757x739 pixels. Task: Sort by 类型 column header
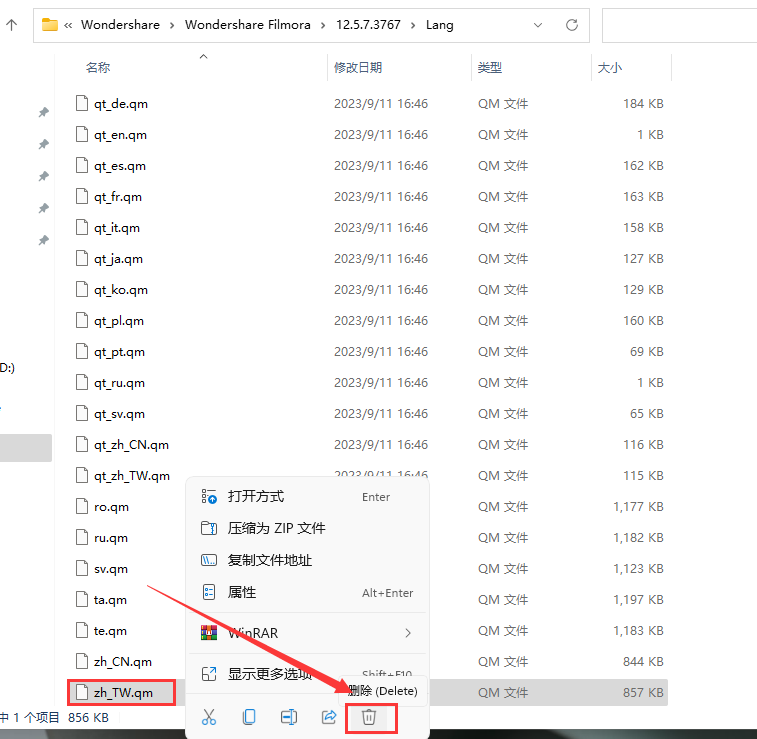tap(490, 68)
